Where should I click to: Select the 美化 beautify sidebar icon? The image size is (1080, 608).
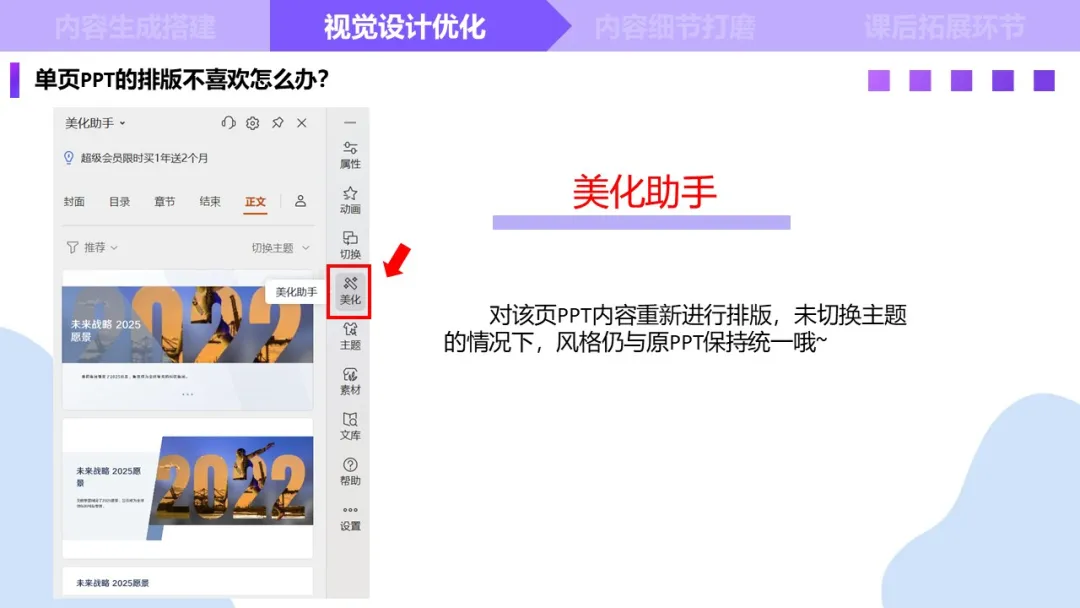[x=350, y=291]
